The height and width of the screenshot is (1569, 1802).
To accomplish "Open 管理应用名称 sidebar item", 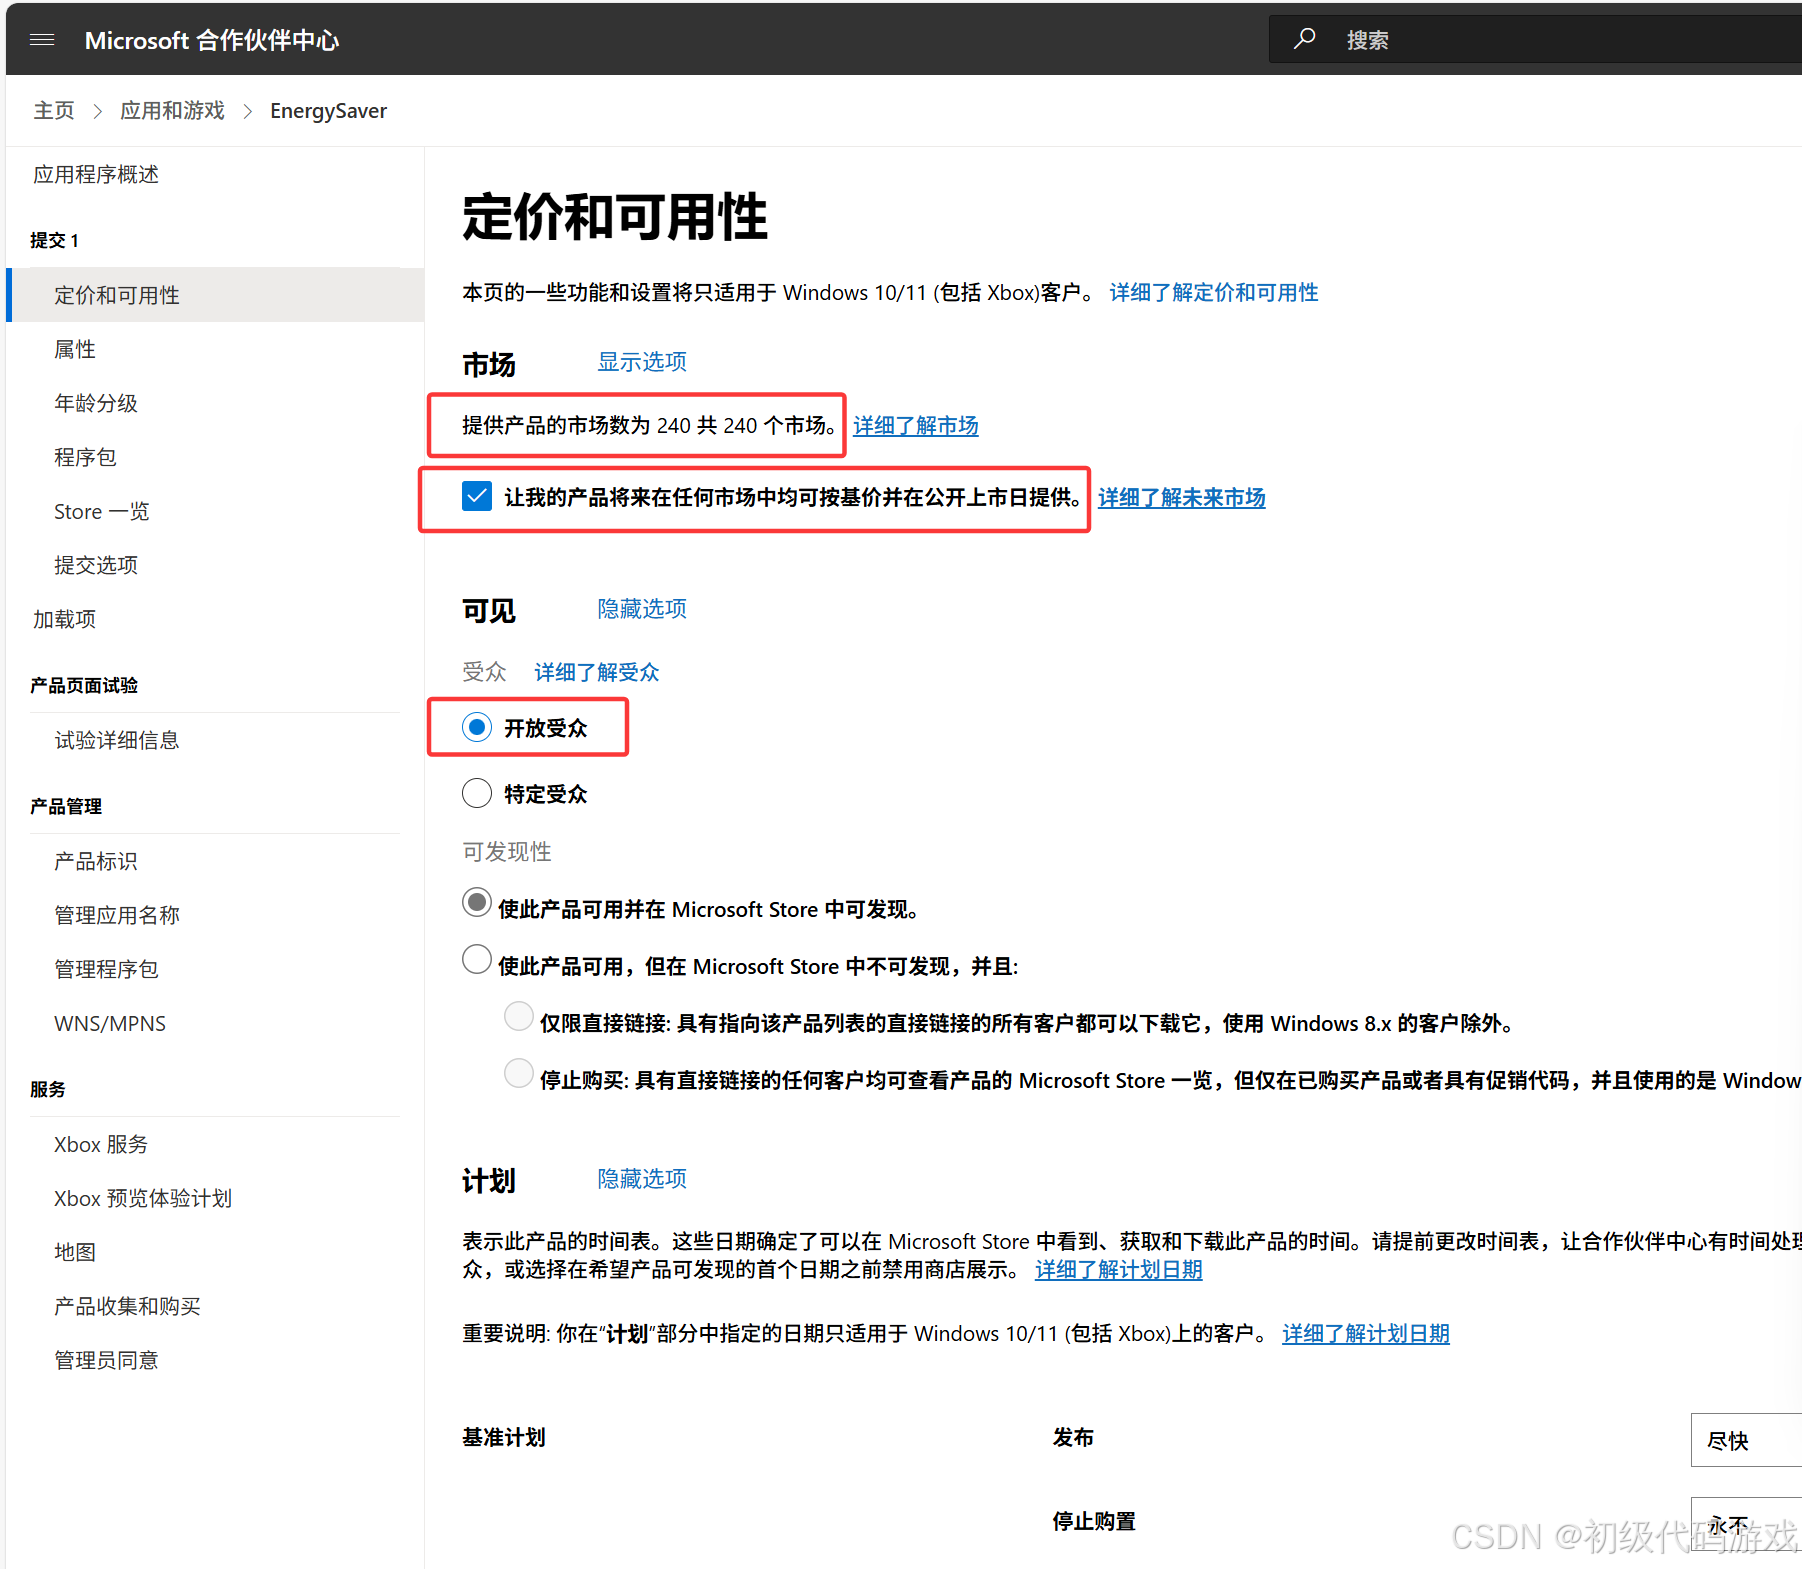I will [117, 915].
